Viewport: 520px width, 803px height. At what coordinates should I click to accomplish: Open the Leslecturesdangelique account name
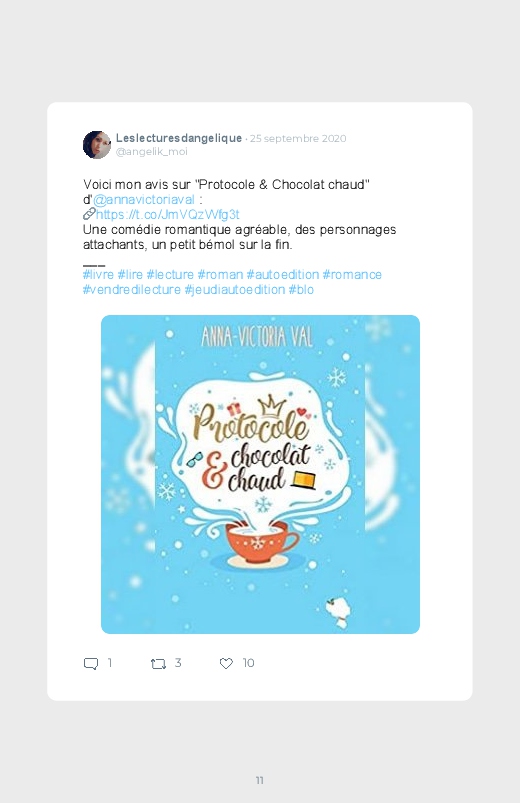point(179,138)
